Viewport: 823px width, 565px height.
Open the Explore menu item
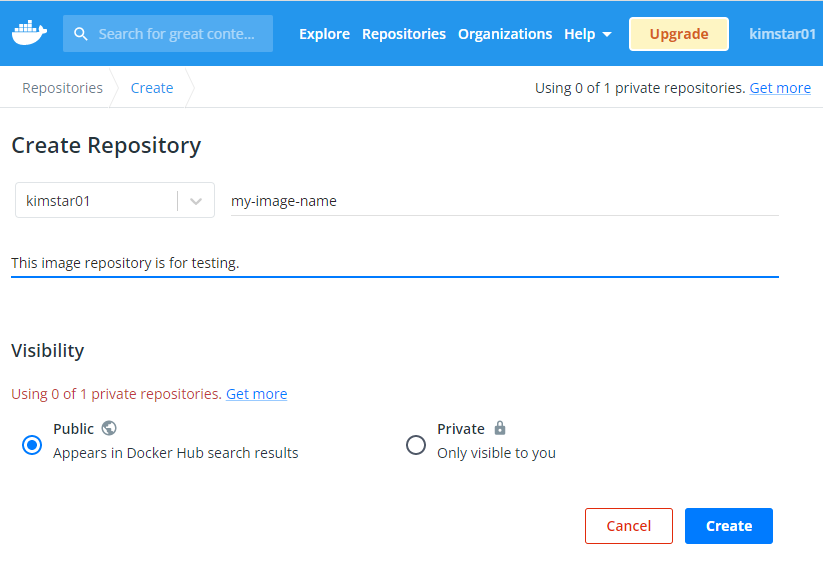point(324,34)
